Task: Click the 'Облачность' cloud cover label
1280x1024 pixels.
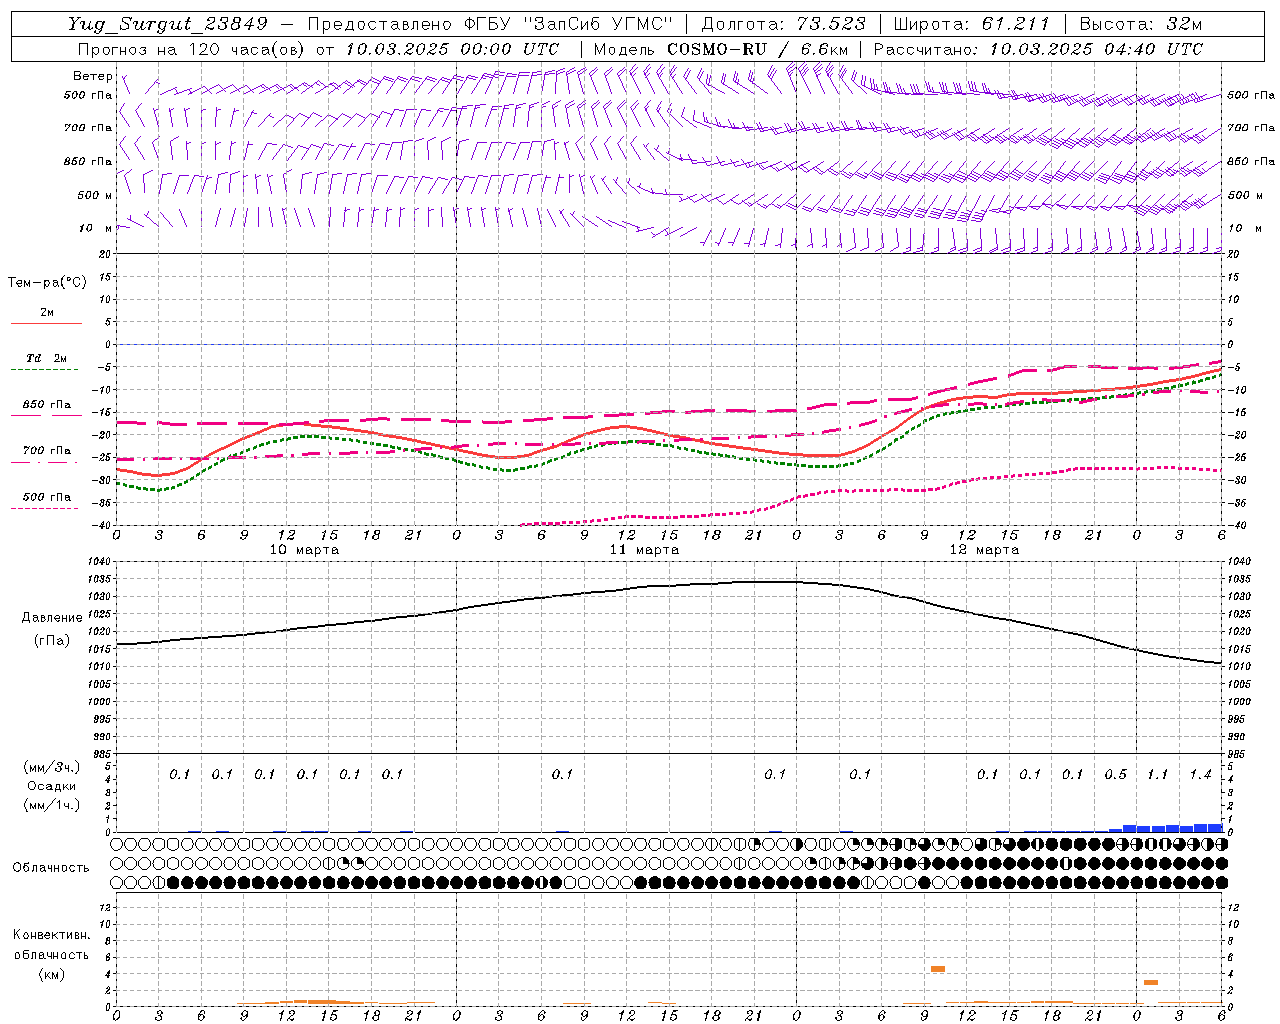Action: pyautogui.click(x=51, y=868)
